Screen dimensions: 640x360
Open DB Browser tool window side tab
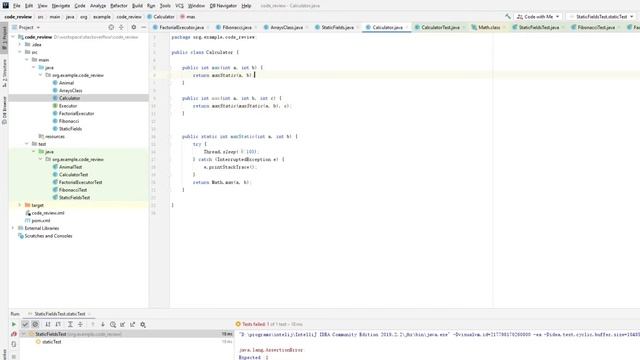(4, 111)
